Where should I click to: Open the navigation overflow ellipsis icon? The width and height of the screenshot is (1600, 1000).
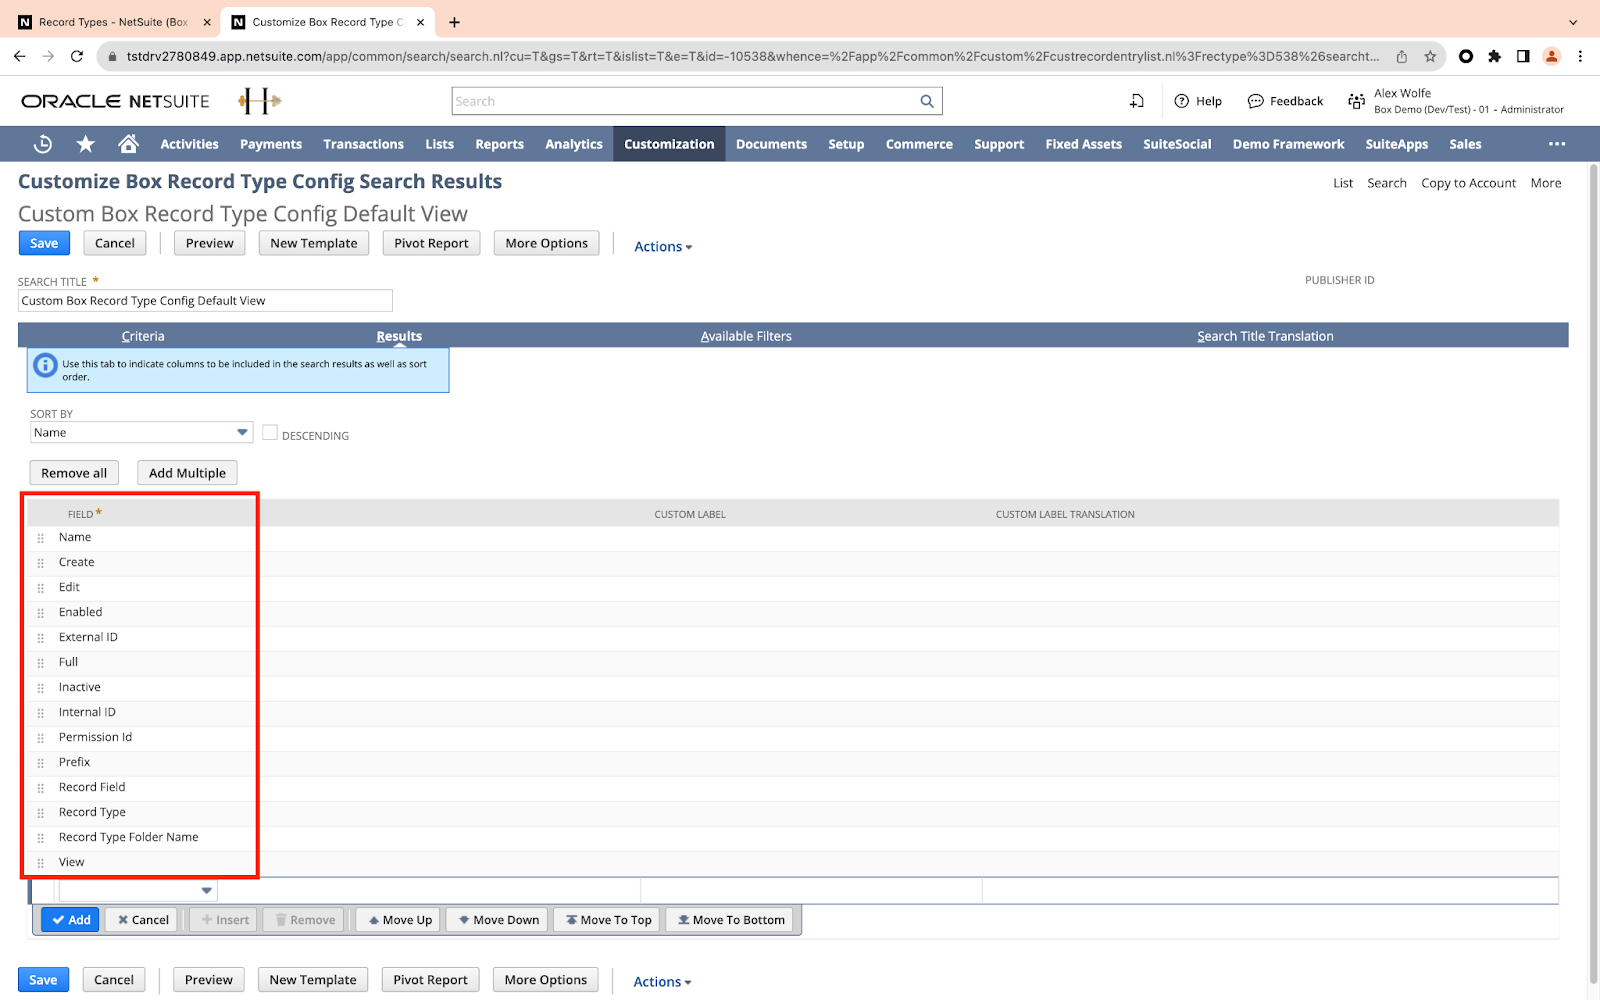click(x=1557, y=144)
